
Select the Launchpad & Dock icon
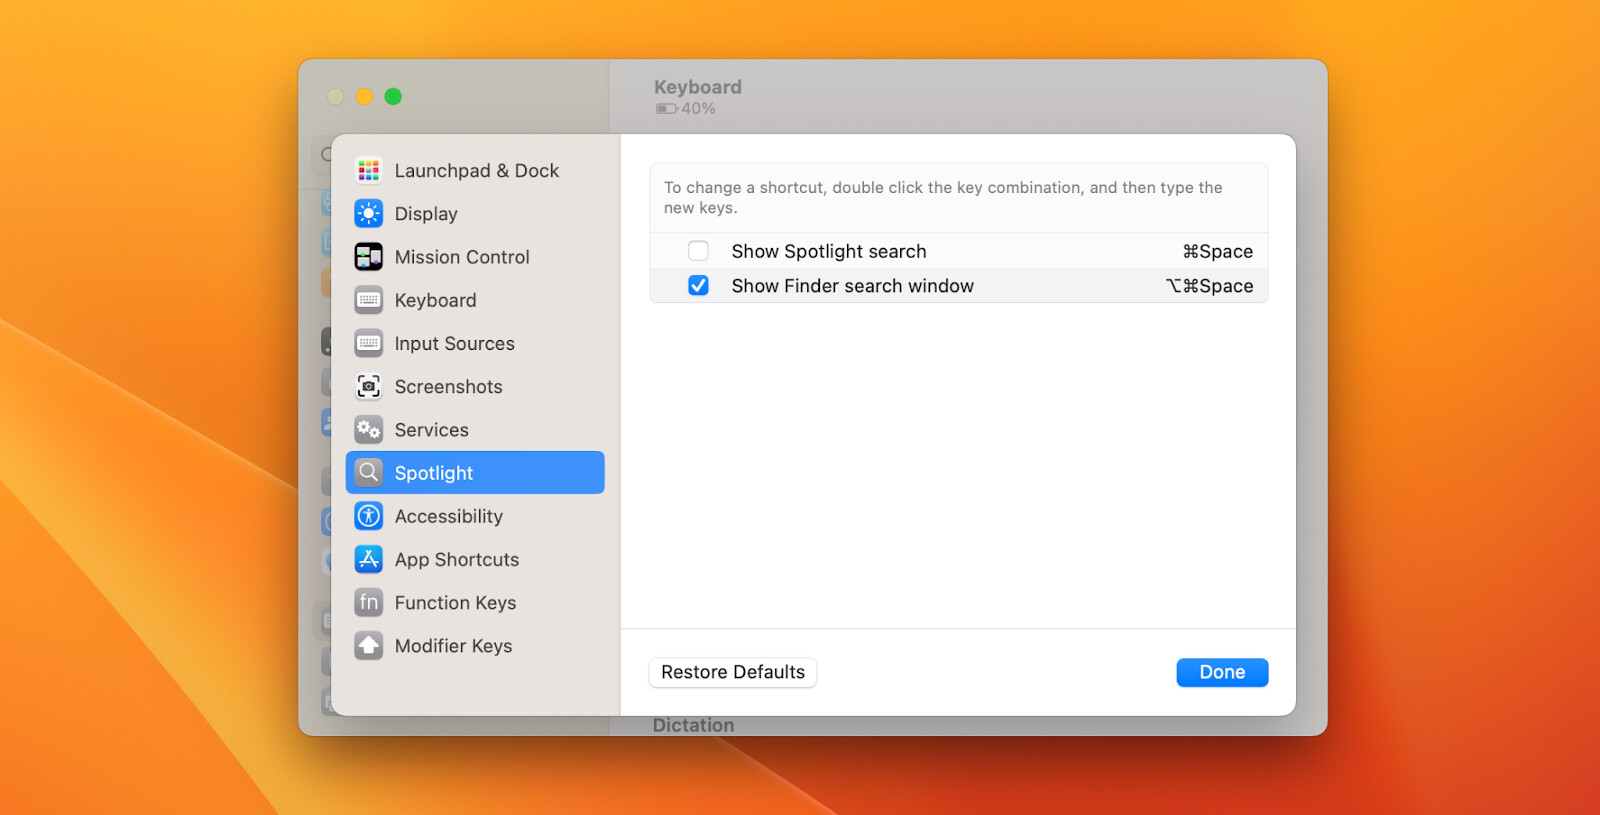coord(368,170)
